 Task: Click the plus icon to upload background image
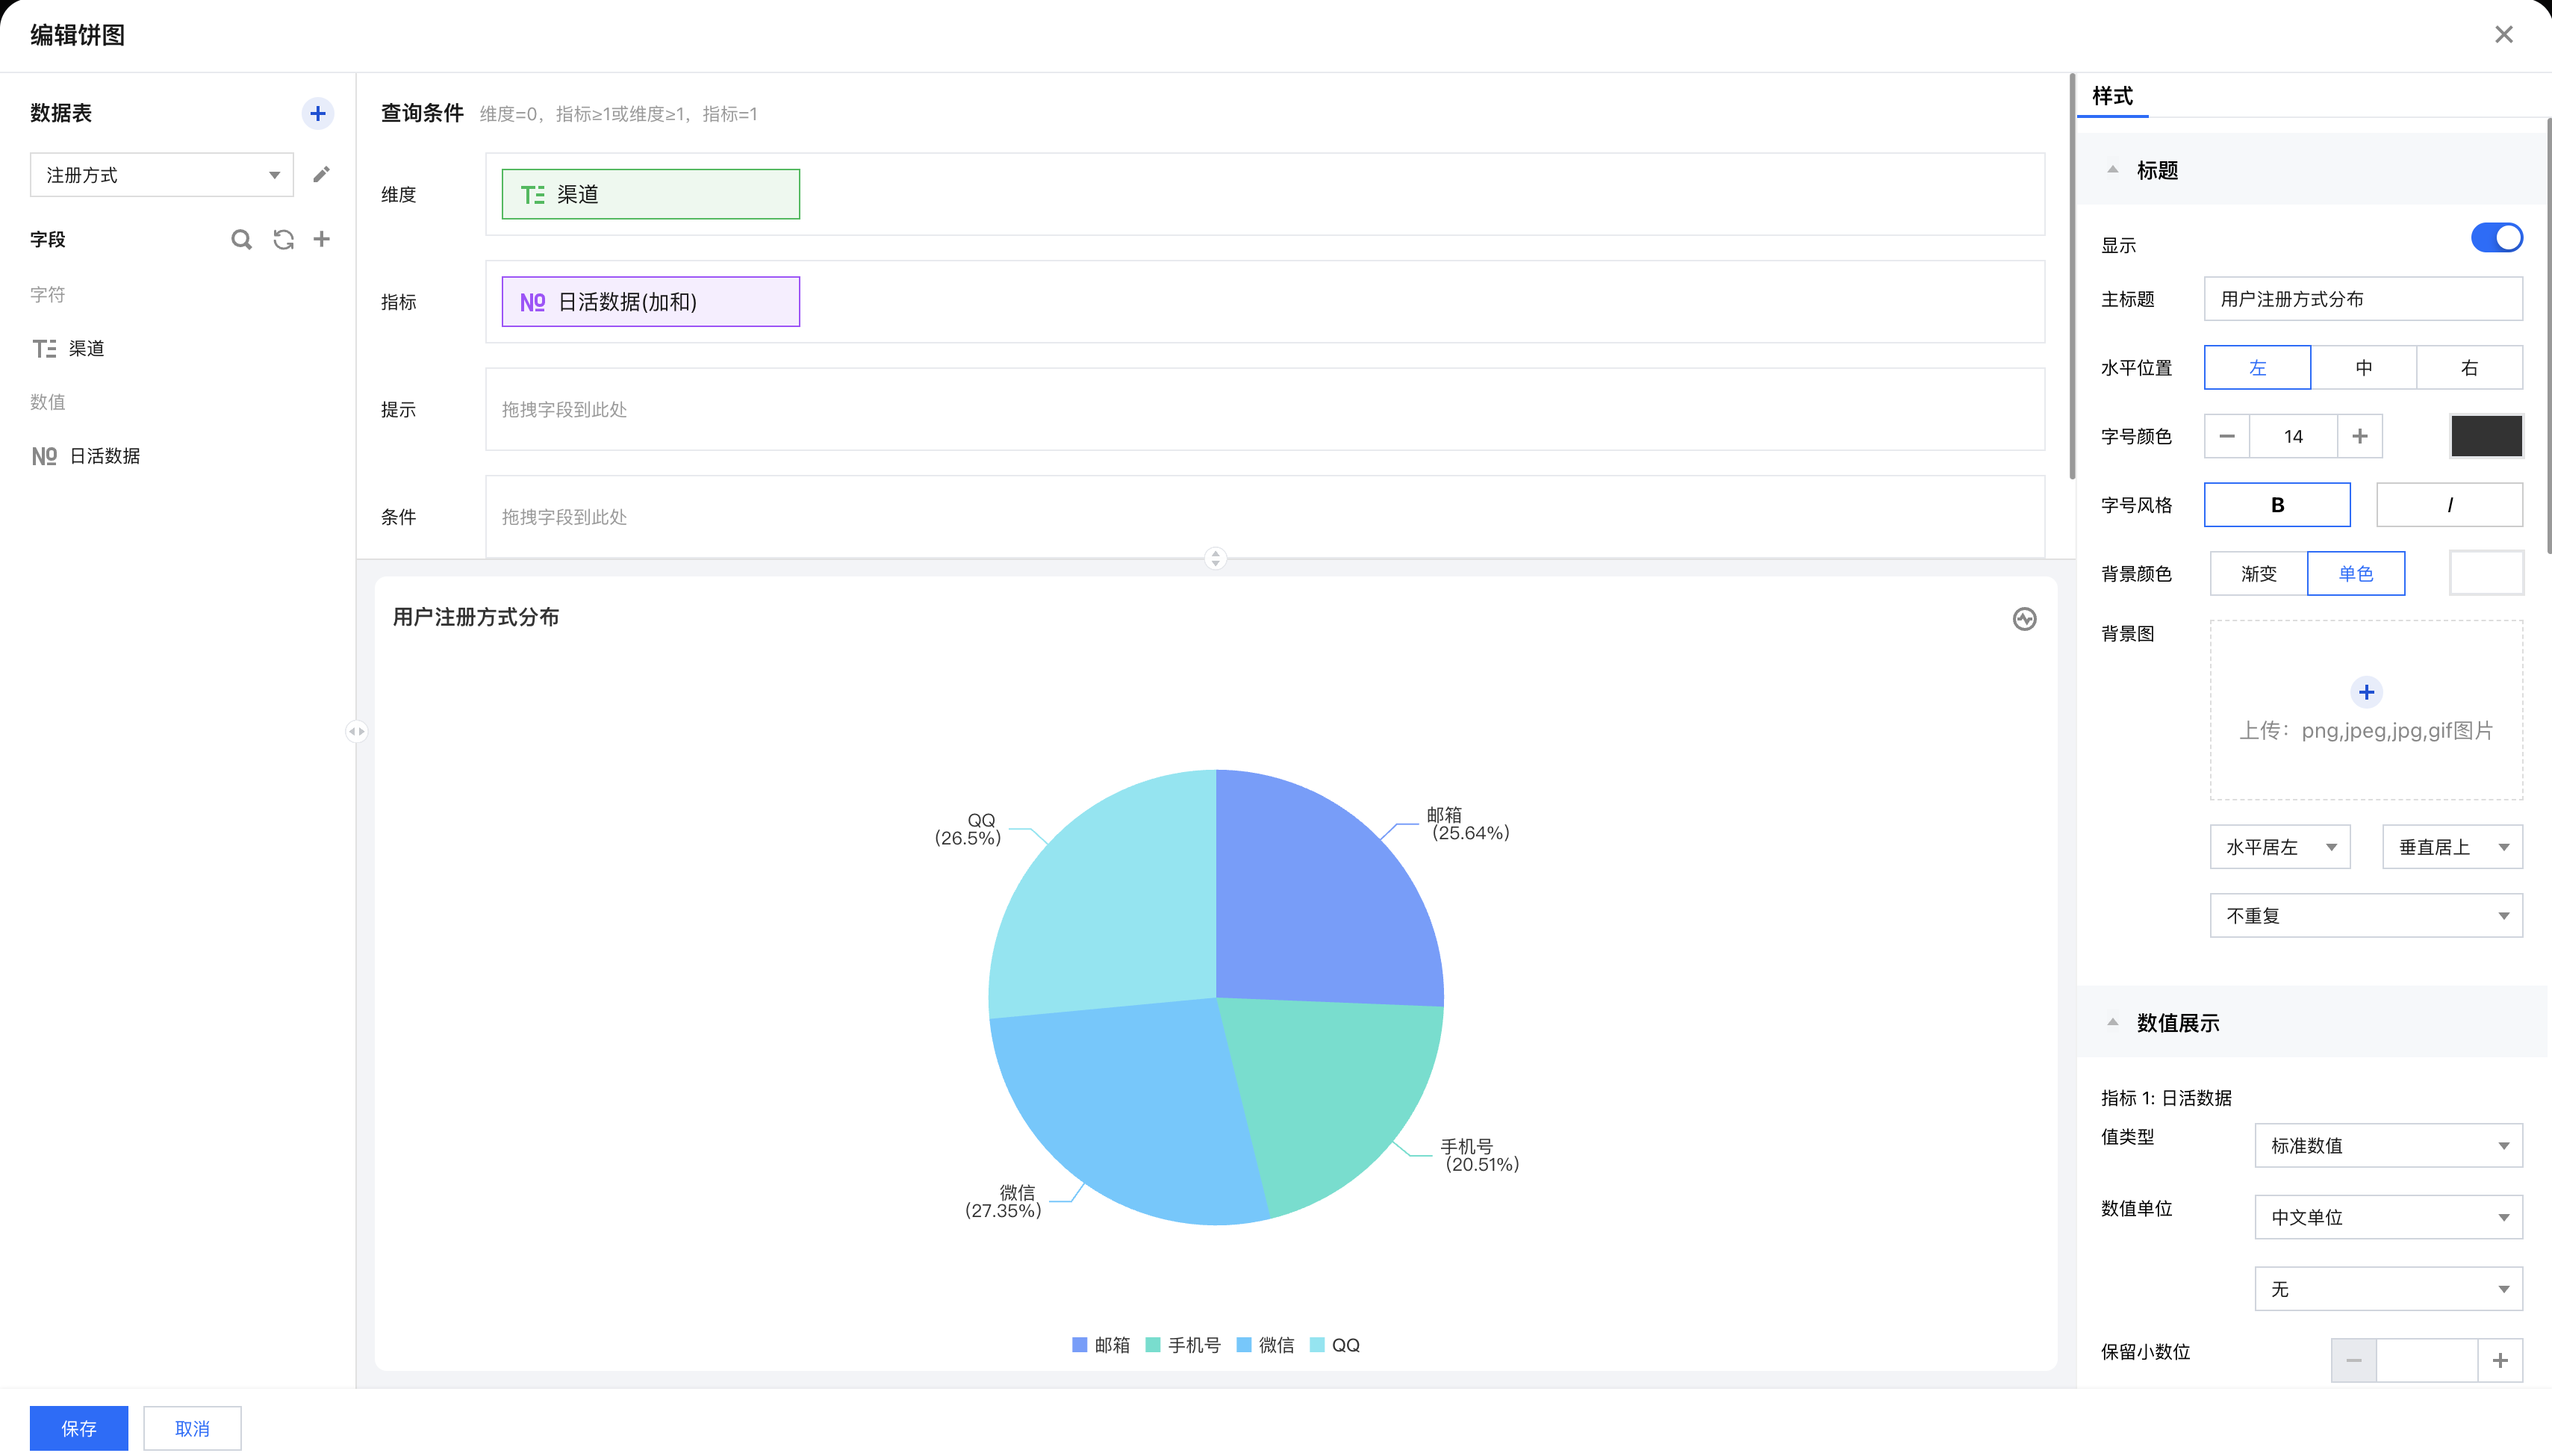tap(2366, 692)
